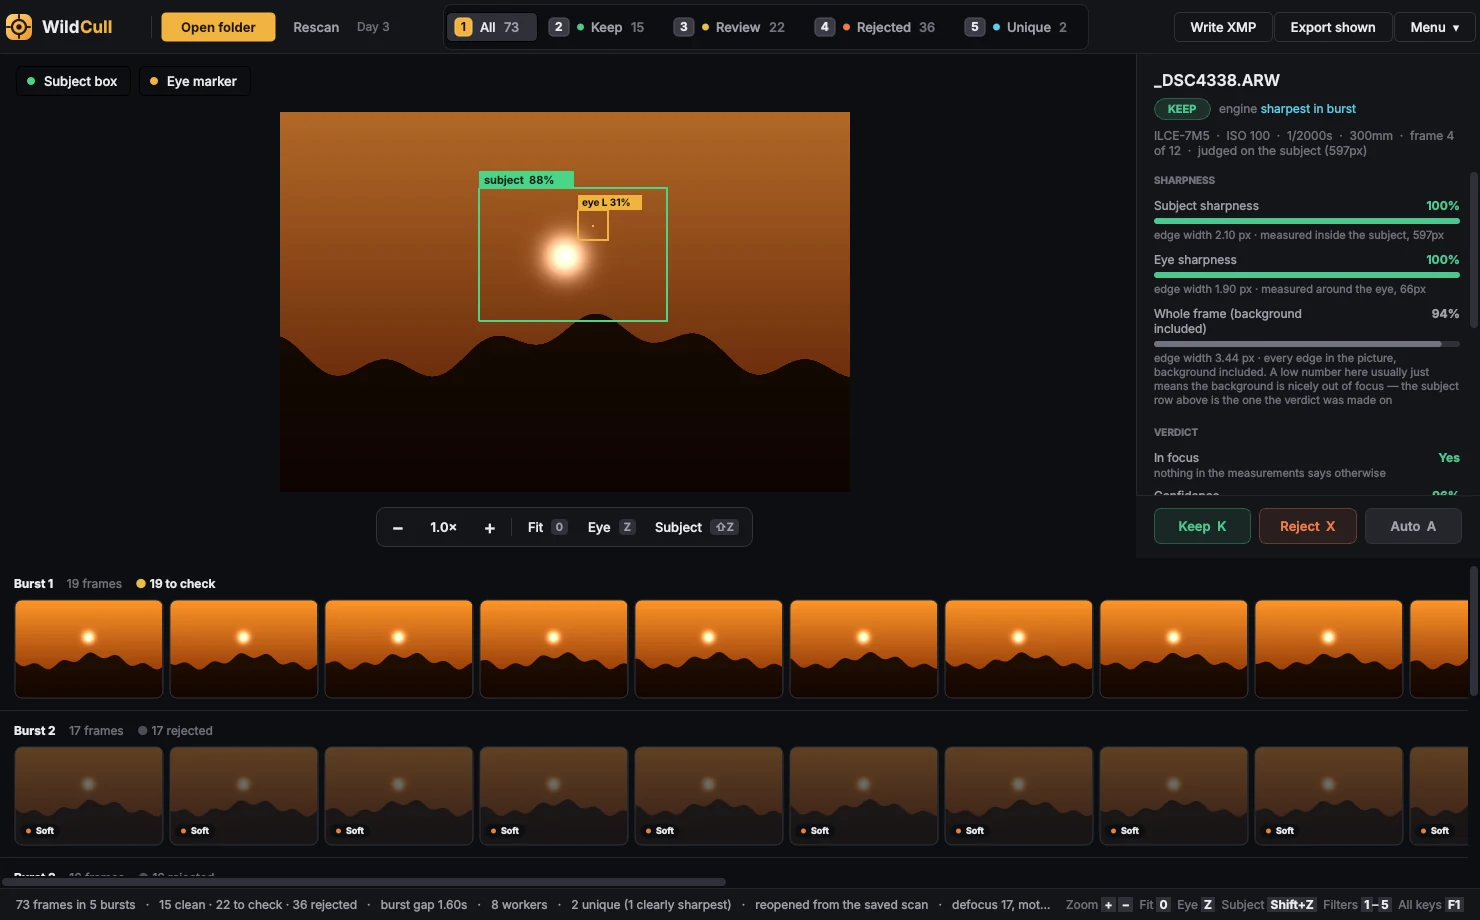Click Export shown
This screenshot has height=920, width=1480.
1332,27
